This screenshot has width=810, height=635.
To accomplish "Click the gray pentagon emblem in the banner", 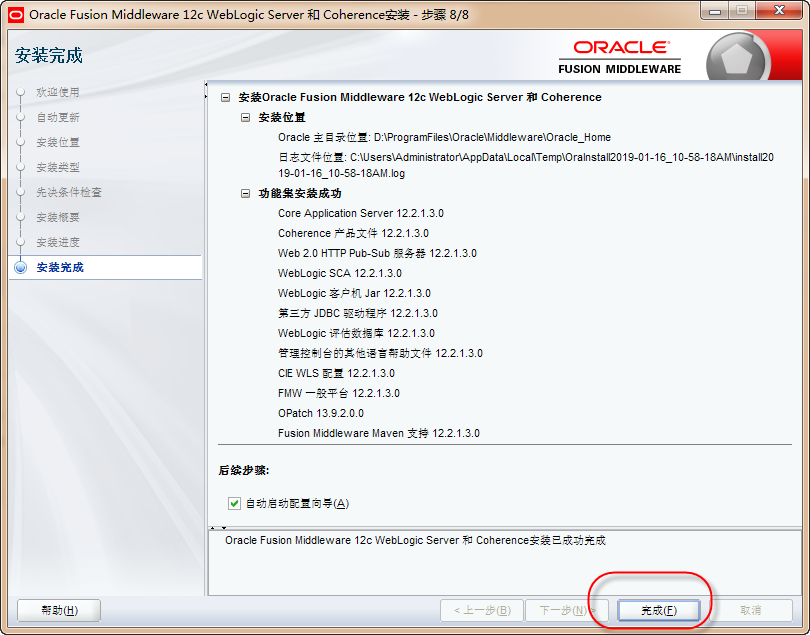I will click(736, 59).
